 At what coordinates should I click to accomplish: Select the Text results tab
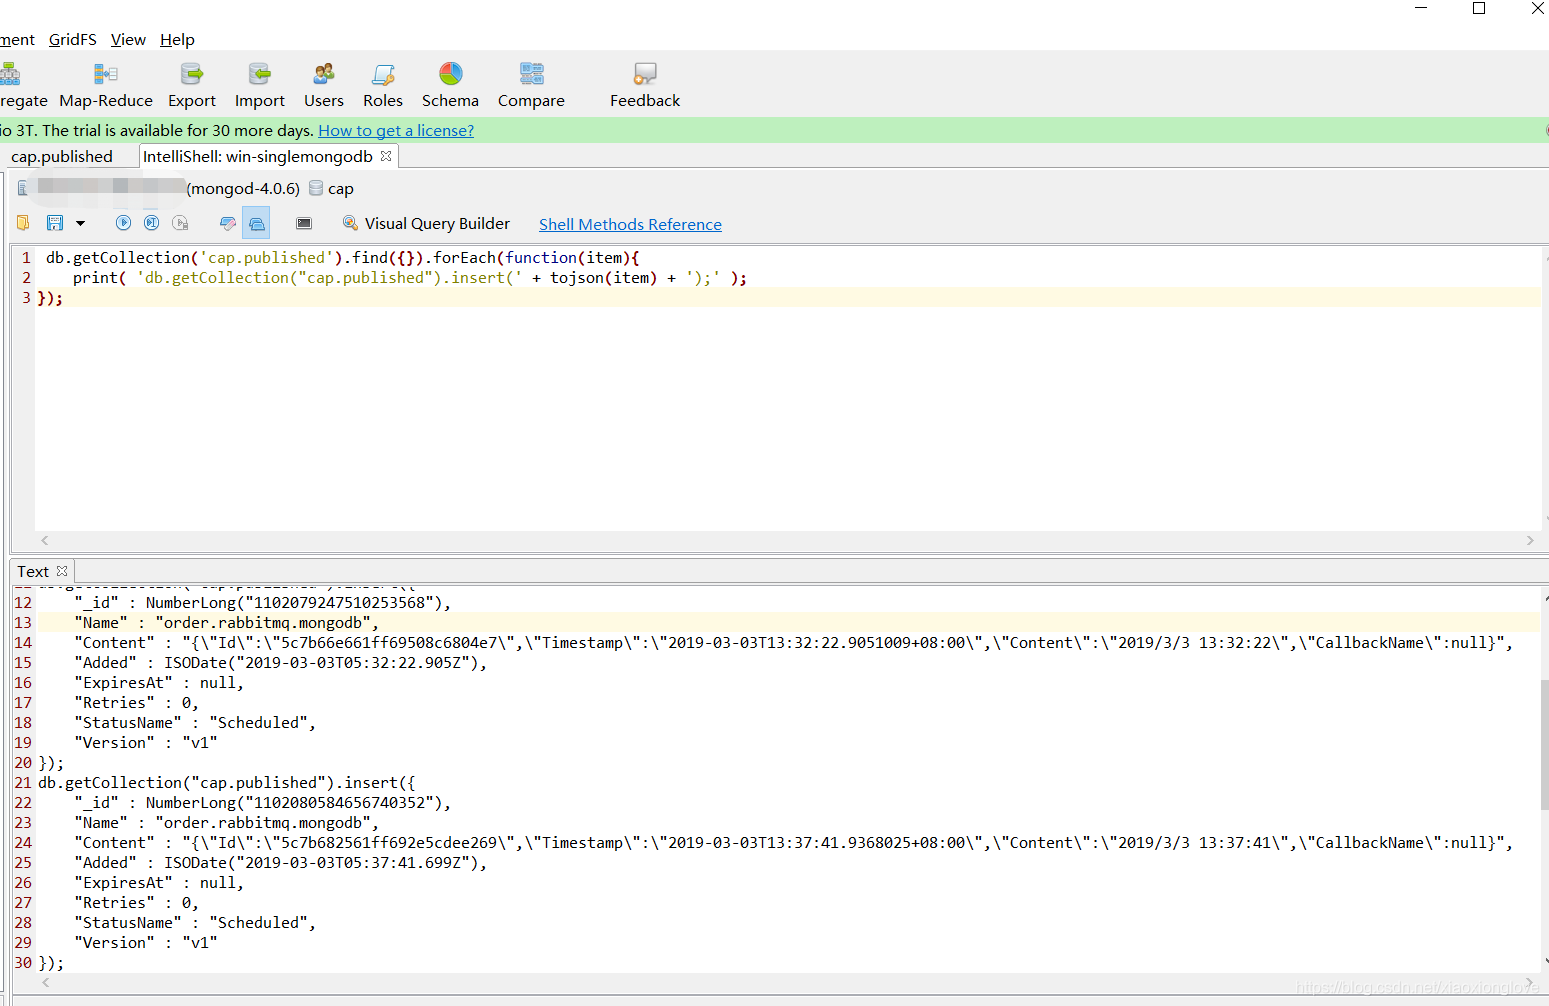(x=32, y=570)
